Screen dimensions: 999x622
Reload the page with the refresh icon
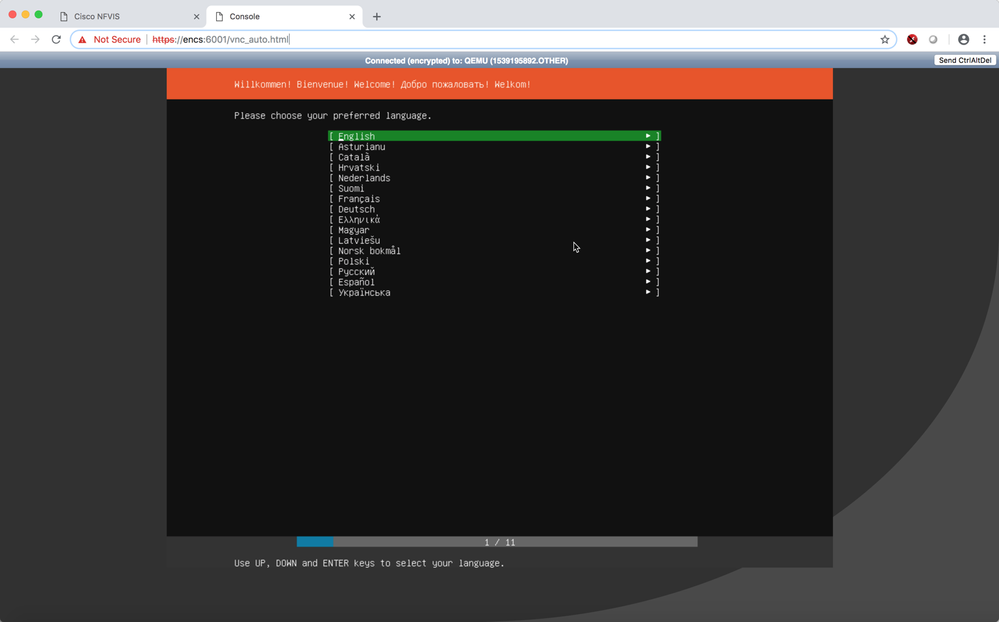[x=56, y=40]
